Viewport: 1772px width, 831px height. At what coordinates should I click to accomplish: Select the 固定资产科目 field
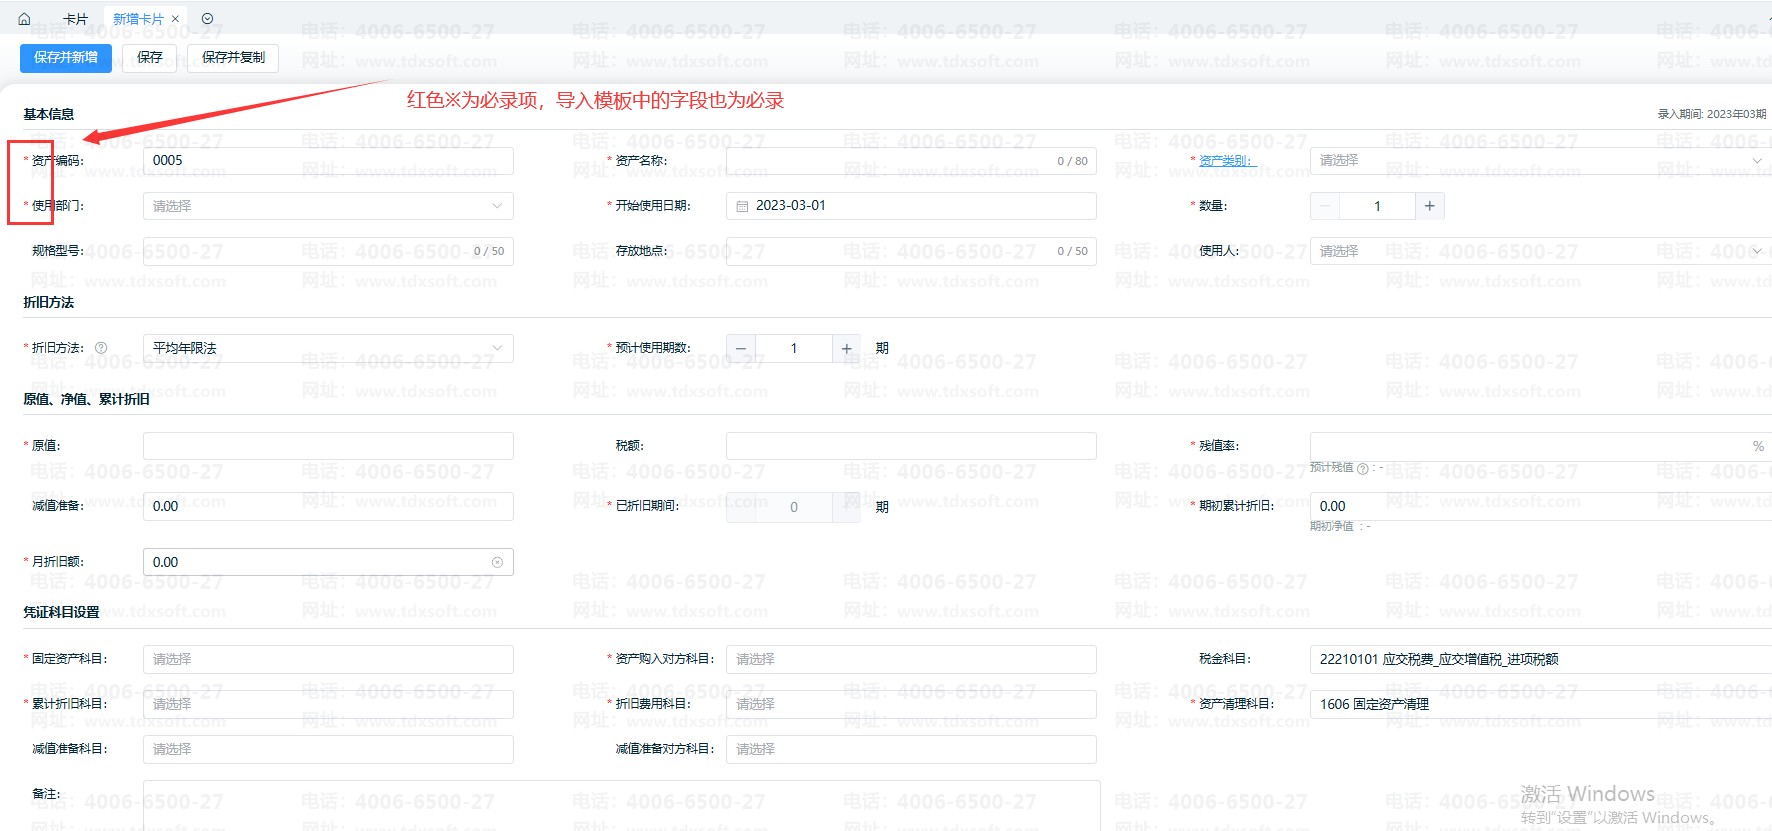click(x=328, y=659)
